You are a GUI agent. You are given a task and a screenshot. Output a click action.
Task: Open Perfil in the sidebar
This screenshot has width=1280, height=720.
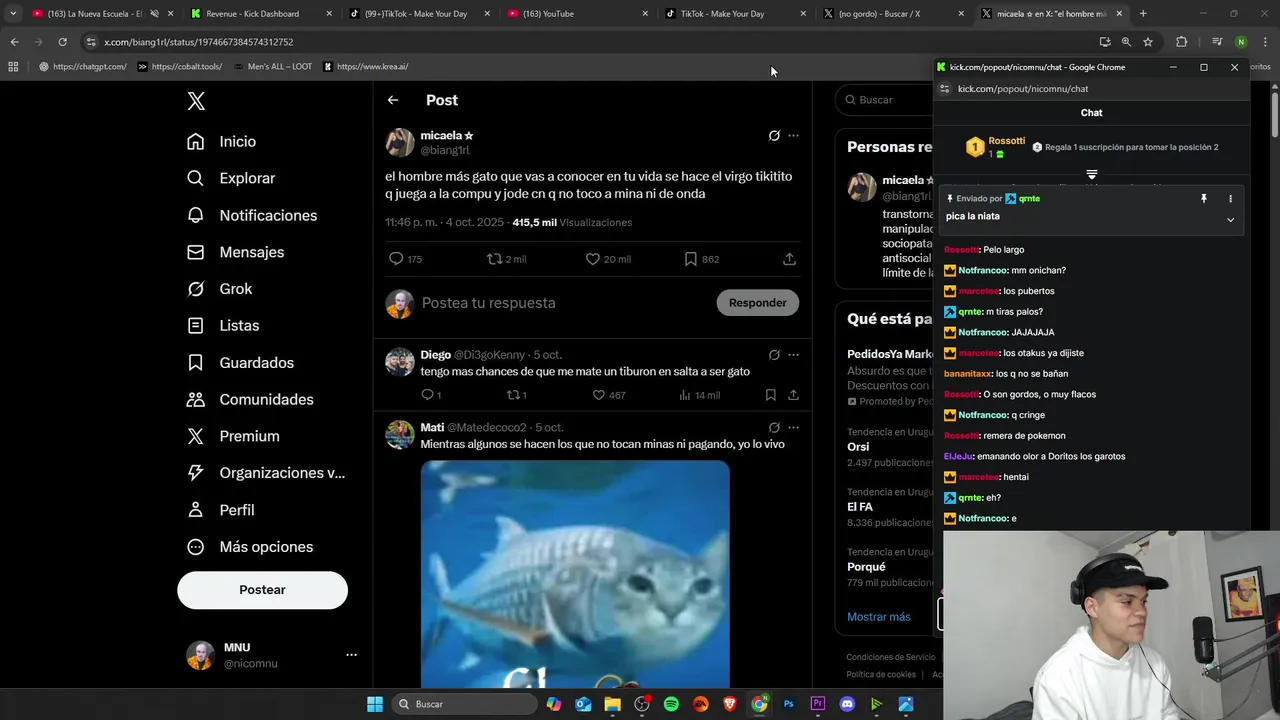click(x=220, y=510)
